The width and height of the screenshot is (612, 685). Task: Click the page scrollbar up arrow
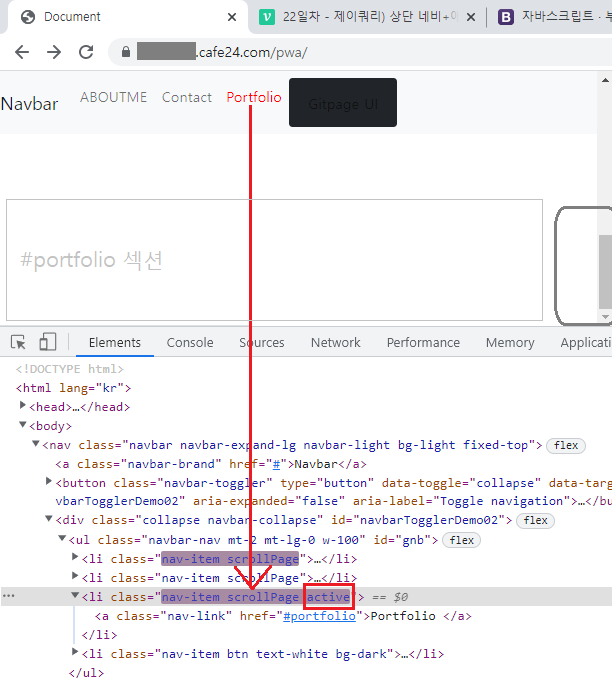coord(605,80)
